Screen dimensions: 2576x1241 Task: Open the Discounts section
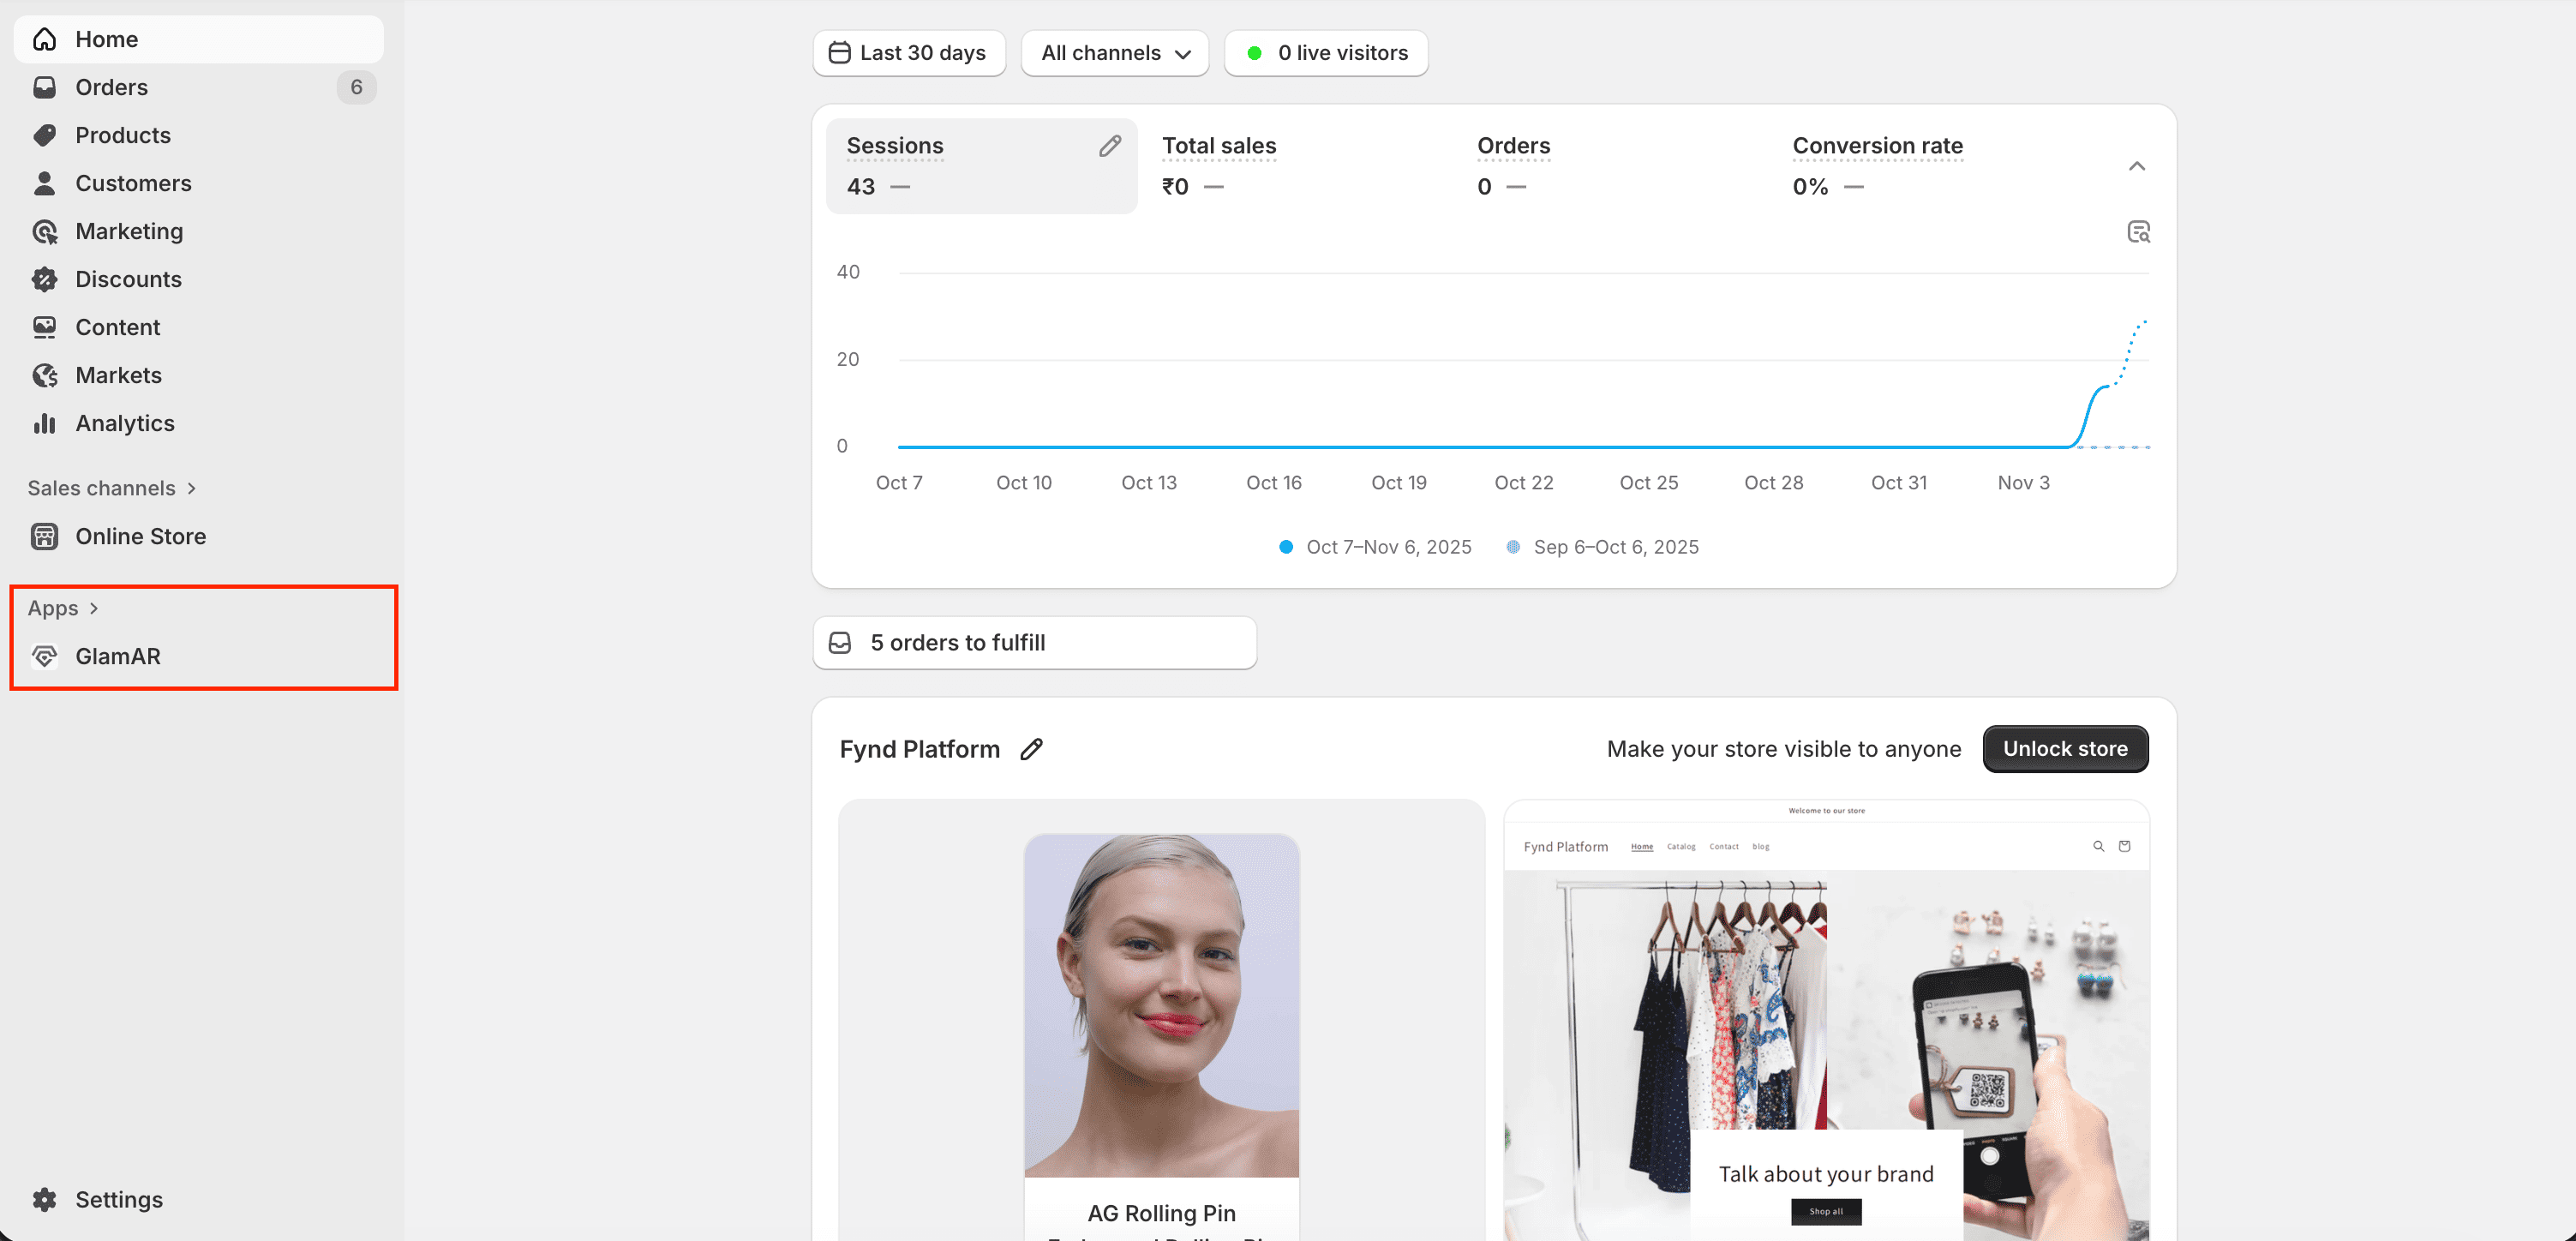[128, 279]
